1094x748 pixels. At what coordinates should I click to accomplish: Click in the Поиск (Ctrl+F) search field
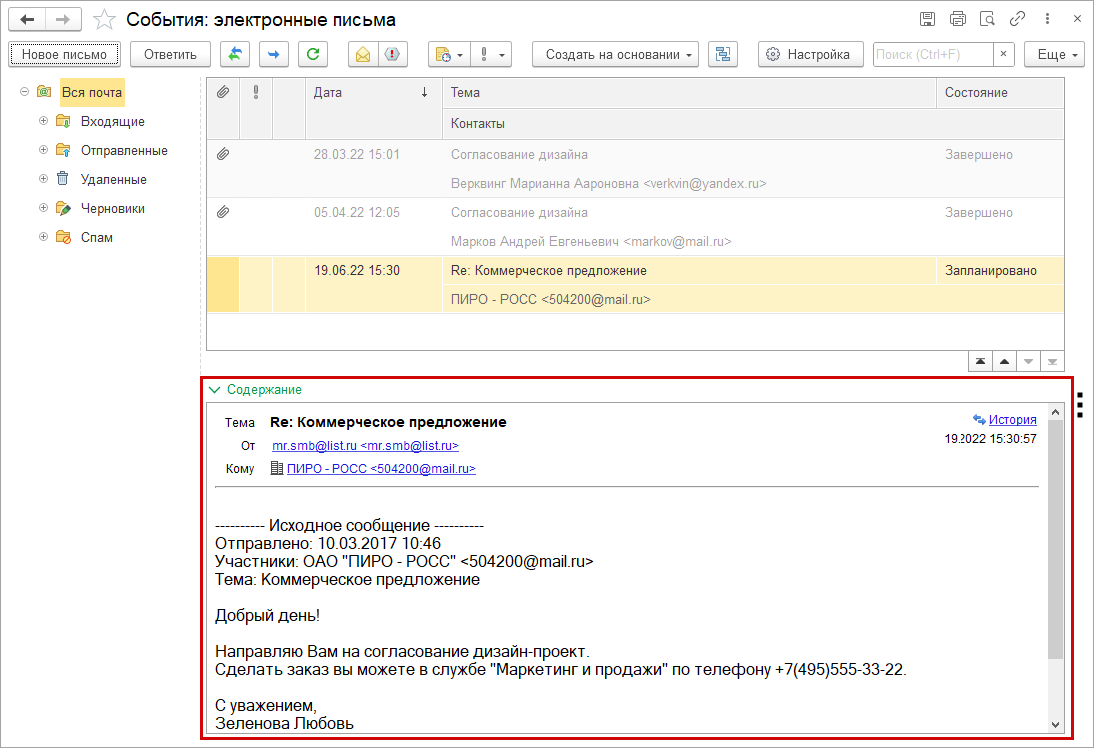tap(933, 54)
